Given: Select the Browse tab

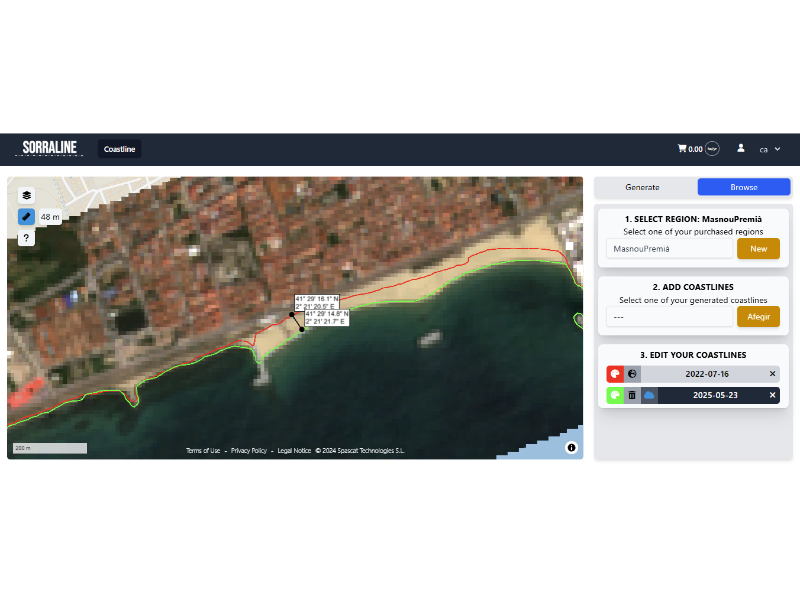Looking at the screenshot, I should tap(743, 187).
